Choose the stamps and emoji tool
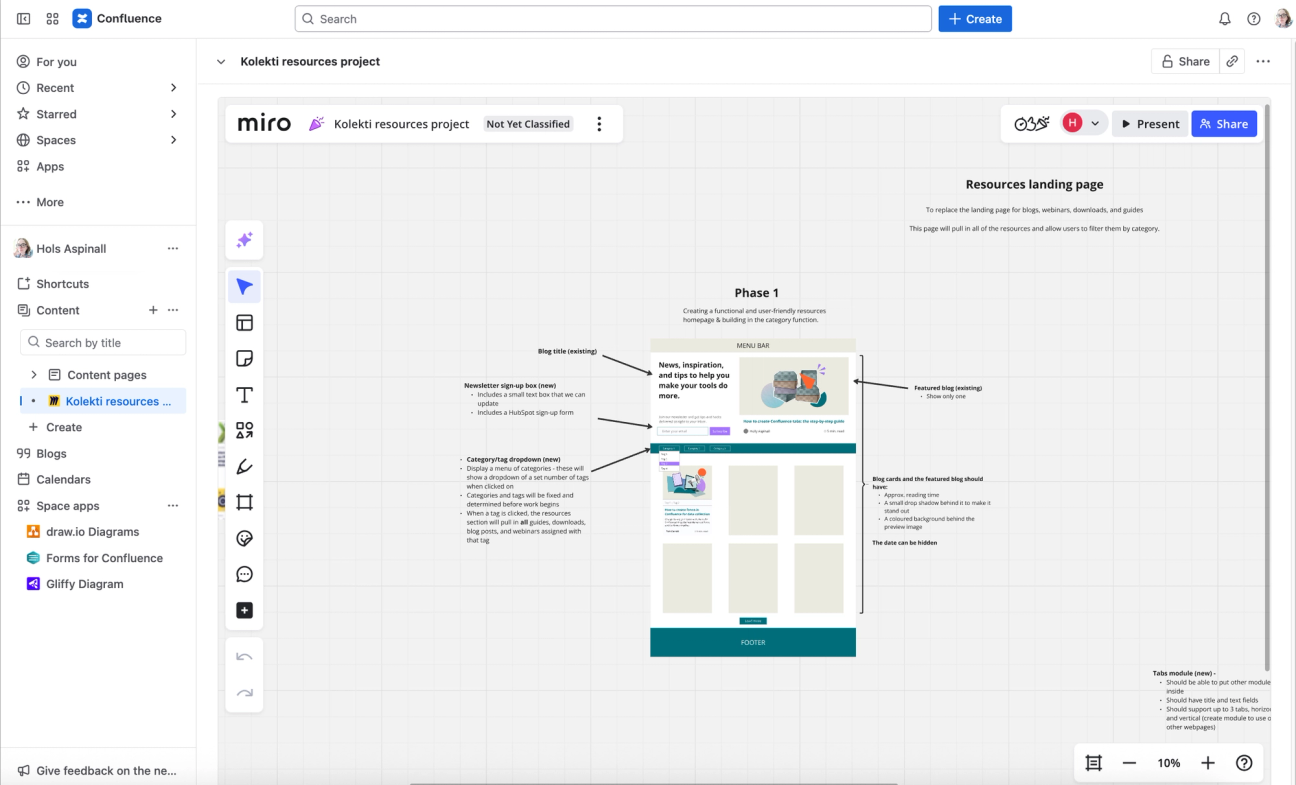 click(x=244, y=538)
